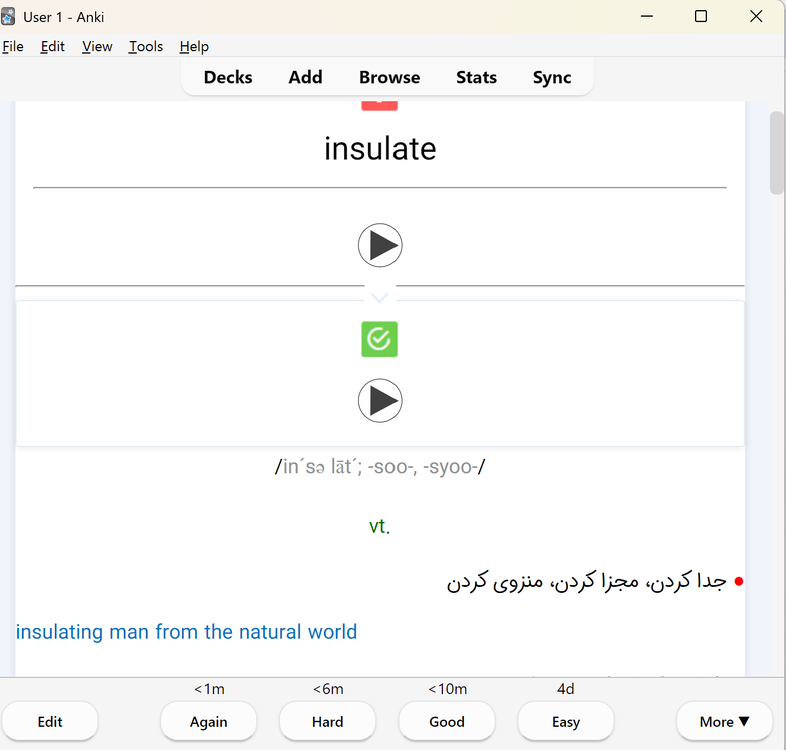The height and width of the screenshot is (750, 786).
Task: Open the card Browse window
Action: 389,77
